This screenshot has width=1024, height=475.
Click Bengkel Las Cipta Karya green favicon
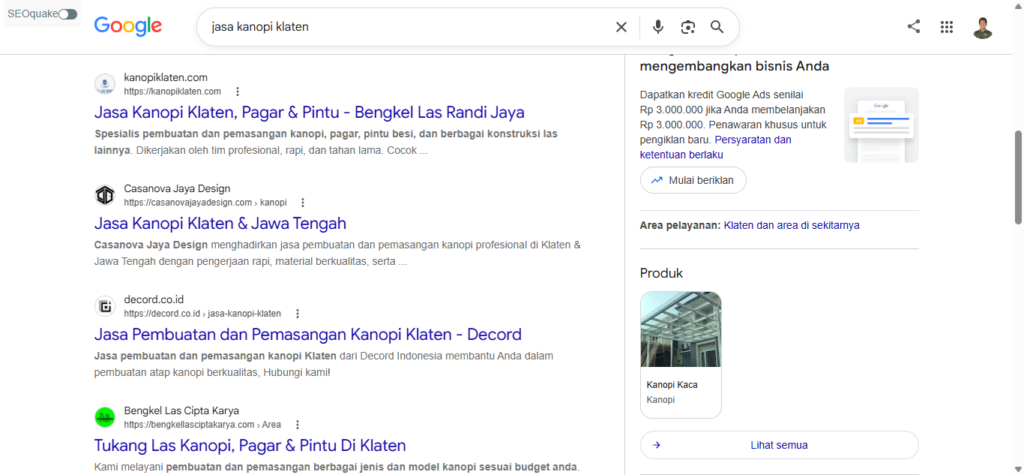(104, 418)
